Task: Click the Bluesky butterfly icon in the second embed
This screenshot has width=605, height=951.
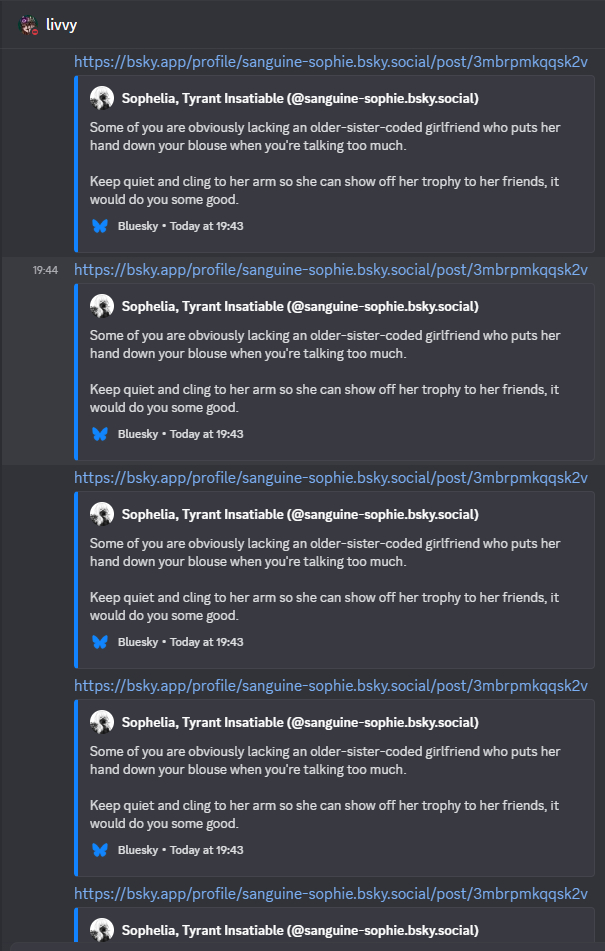Action: pyautogui.click(x=100, y=434)
